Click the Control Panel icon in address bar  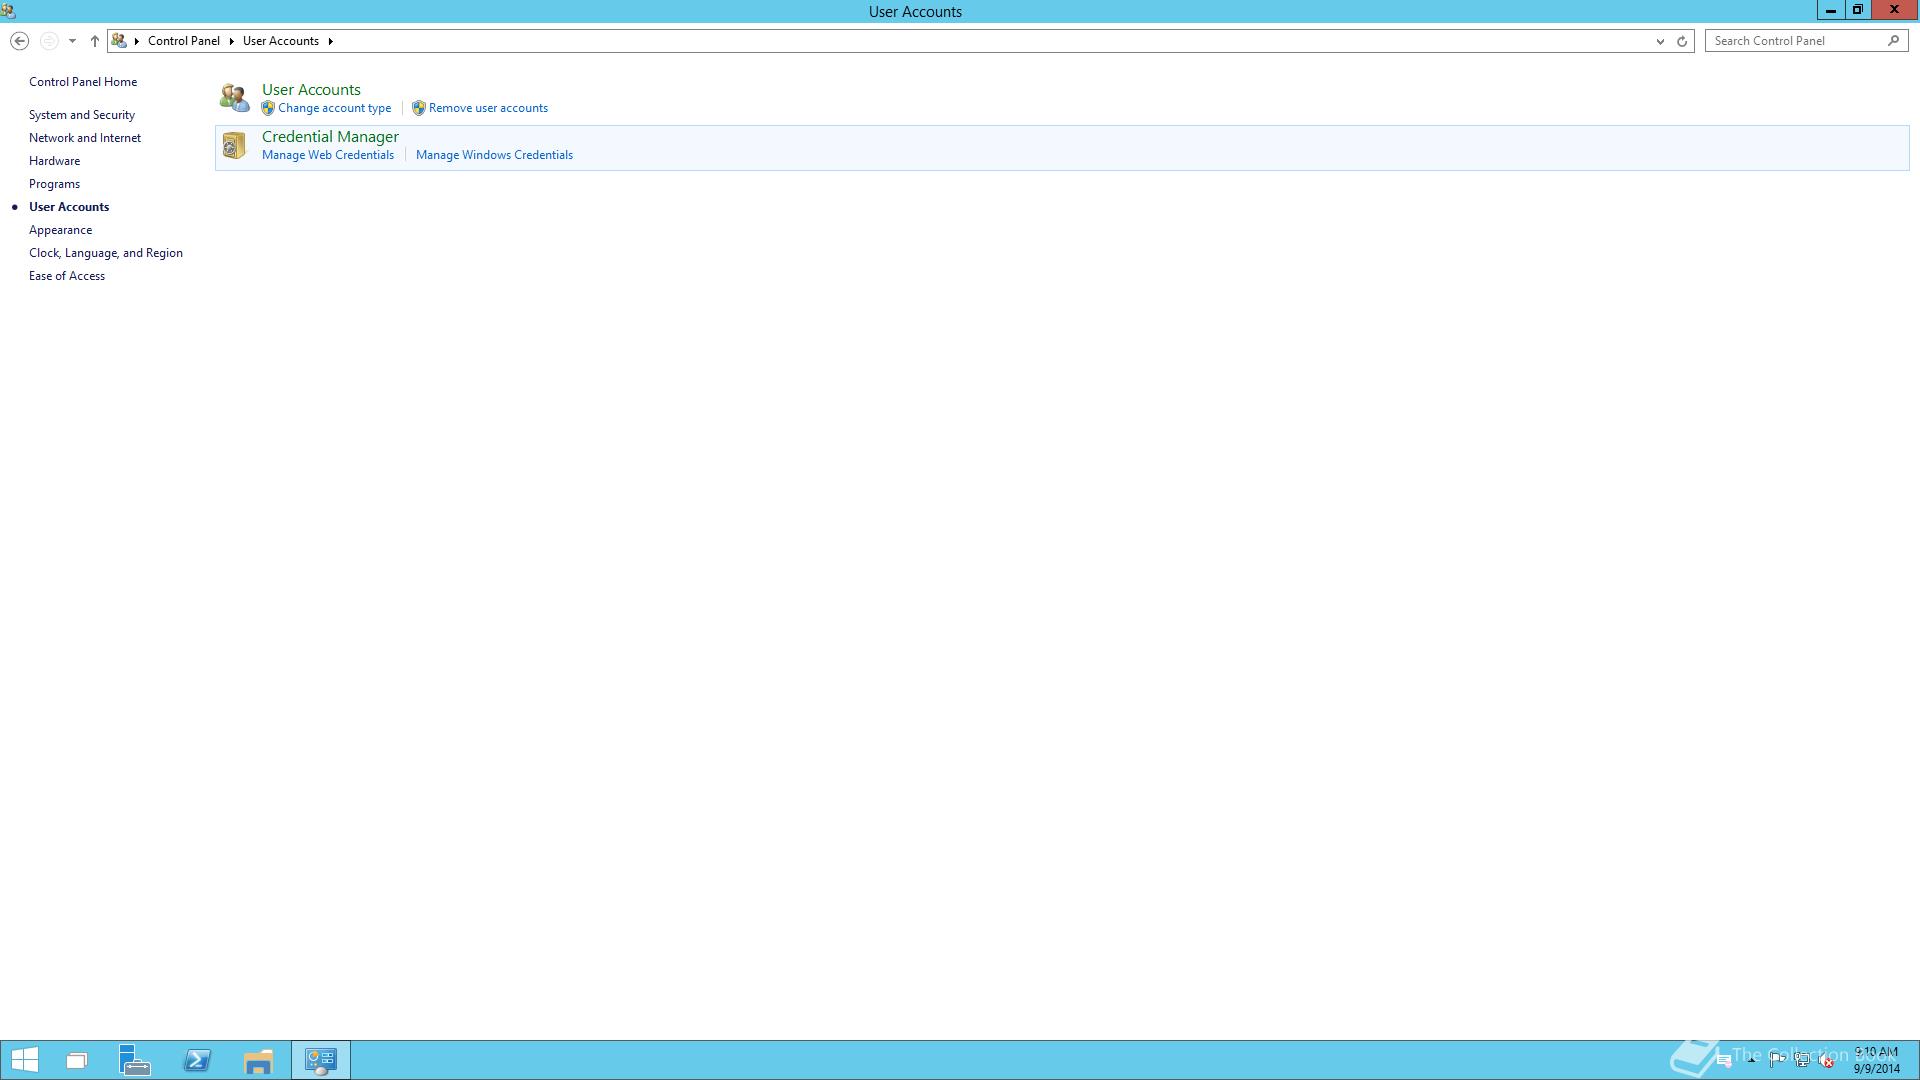pos(119,41)
